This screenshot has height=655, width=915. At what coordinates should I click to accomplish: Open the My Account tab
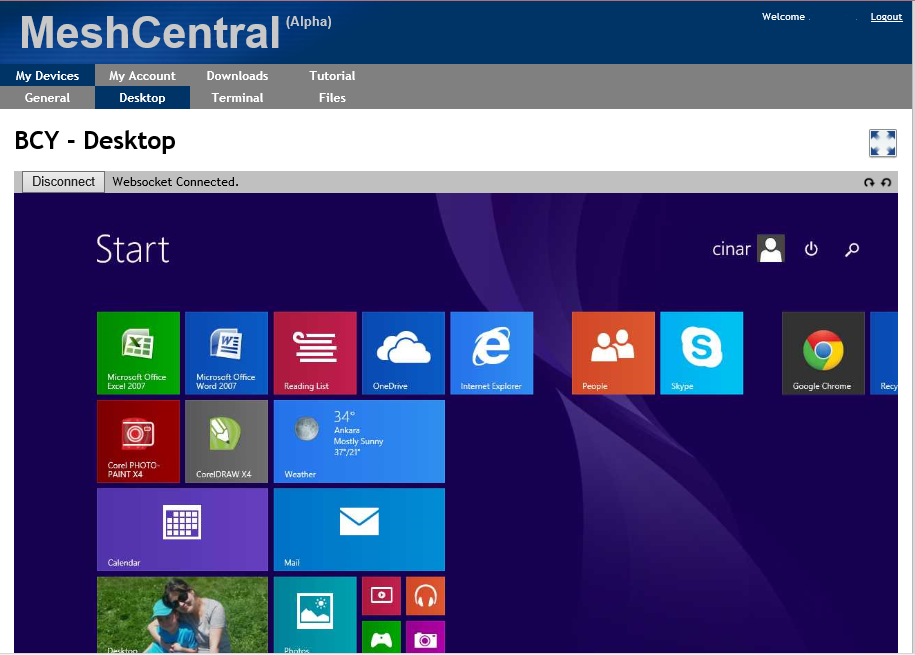pos(142,75)
